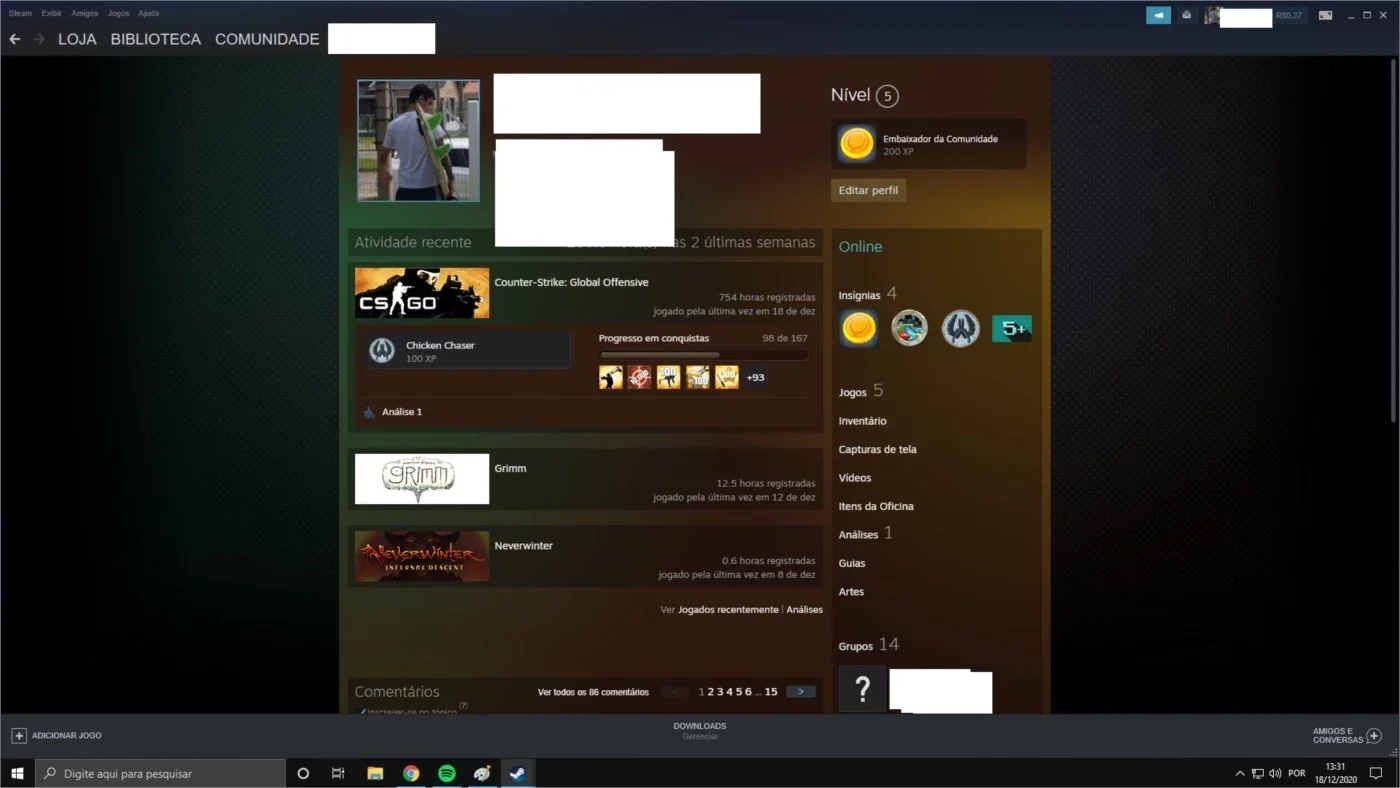Open the Steam menu
This screenshot has width=1400, height=788.
pos(20,14)
